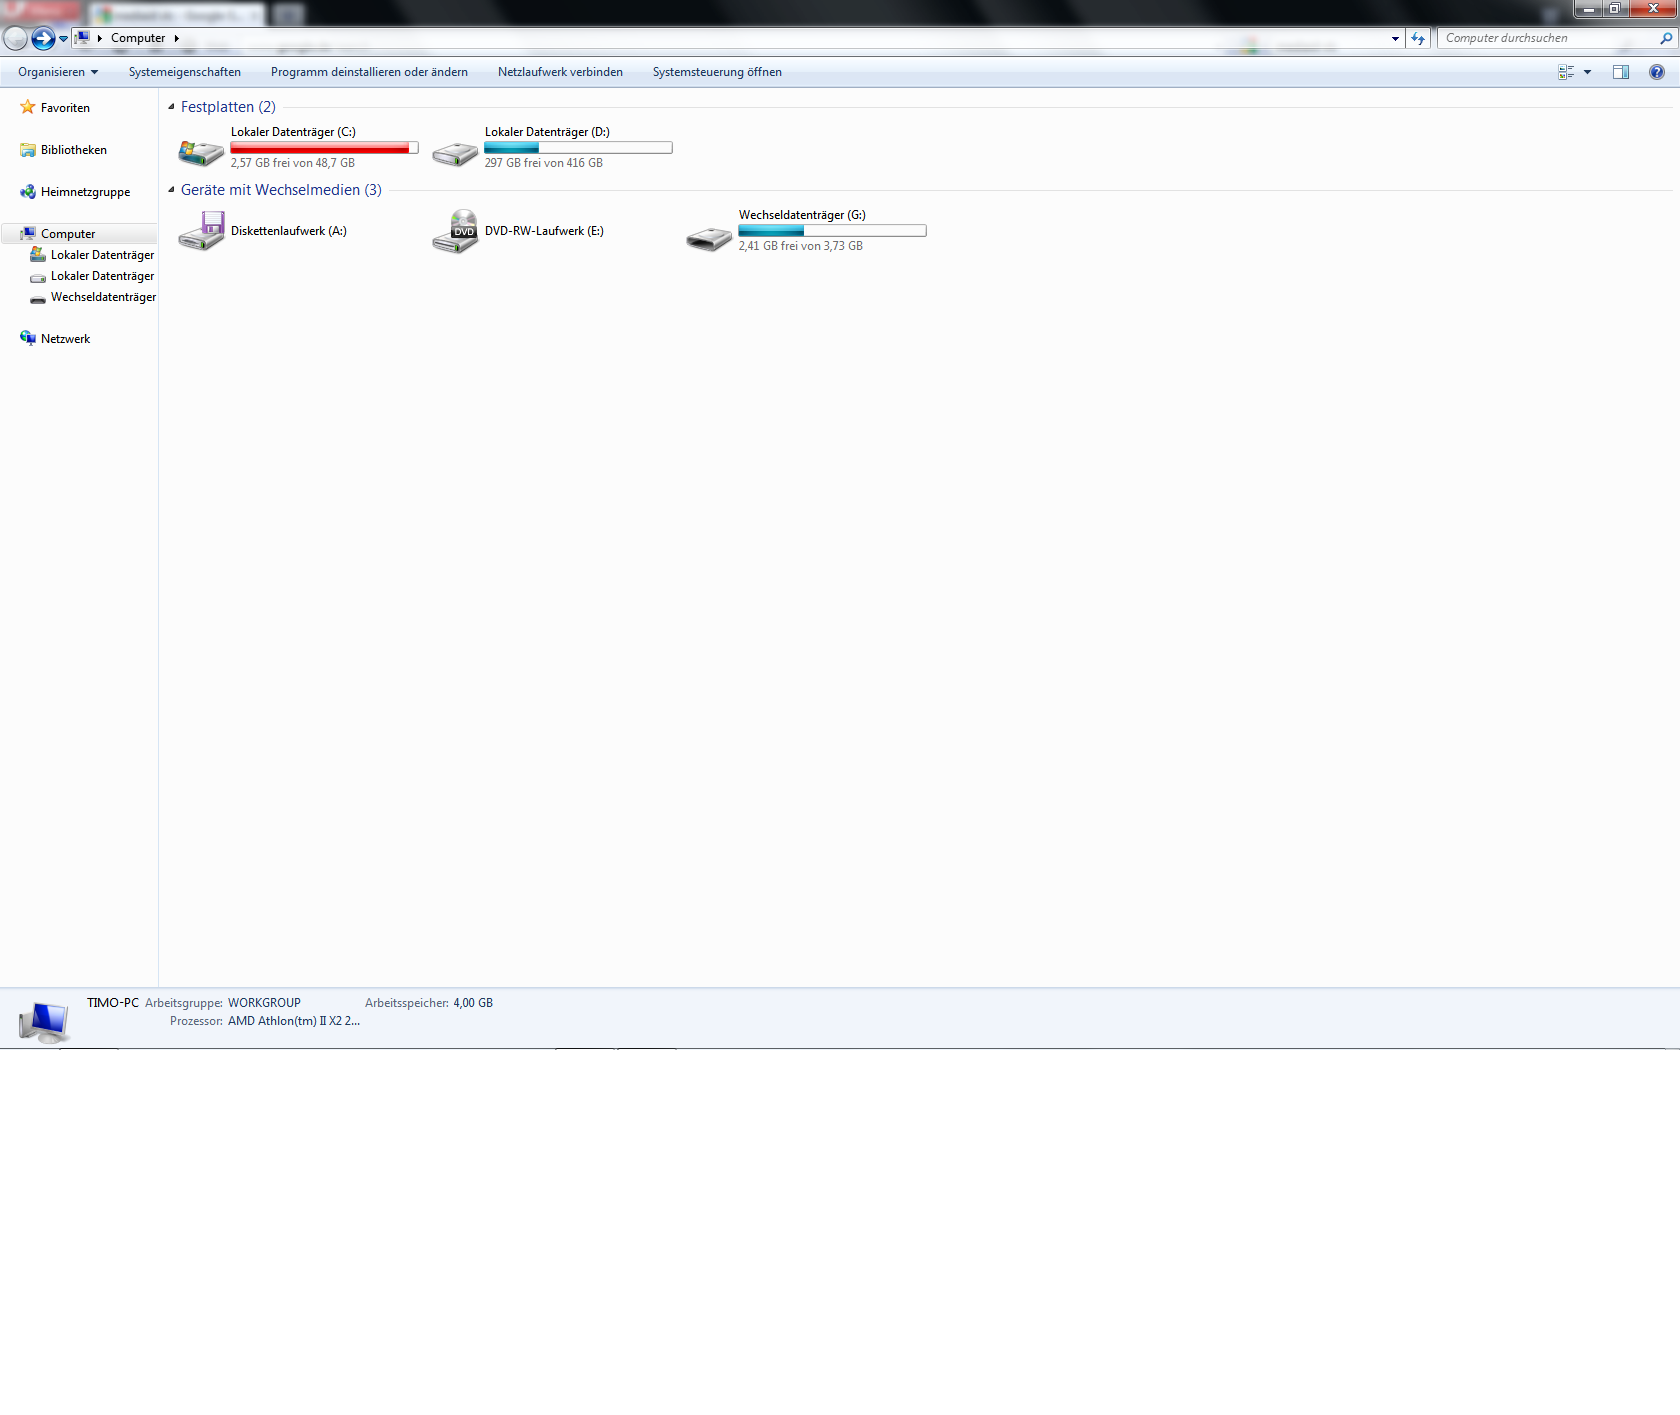This screenshot has height=1415, width=1680.
Task: Click the D: drive usage bar
Action: tap(578, 148)
